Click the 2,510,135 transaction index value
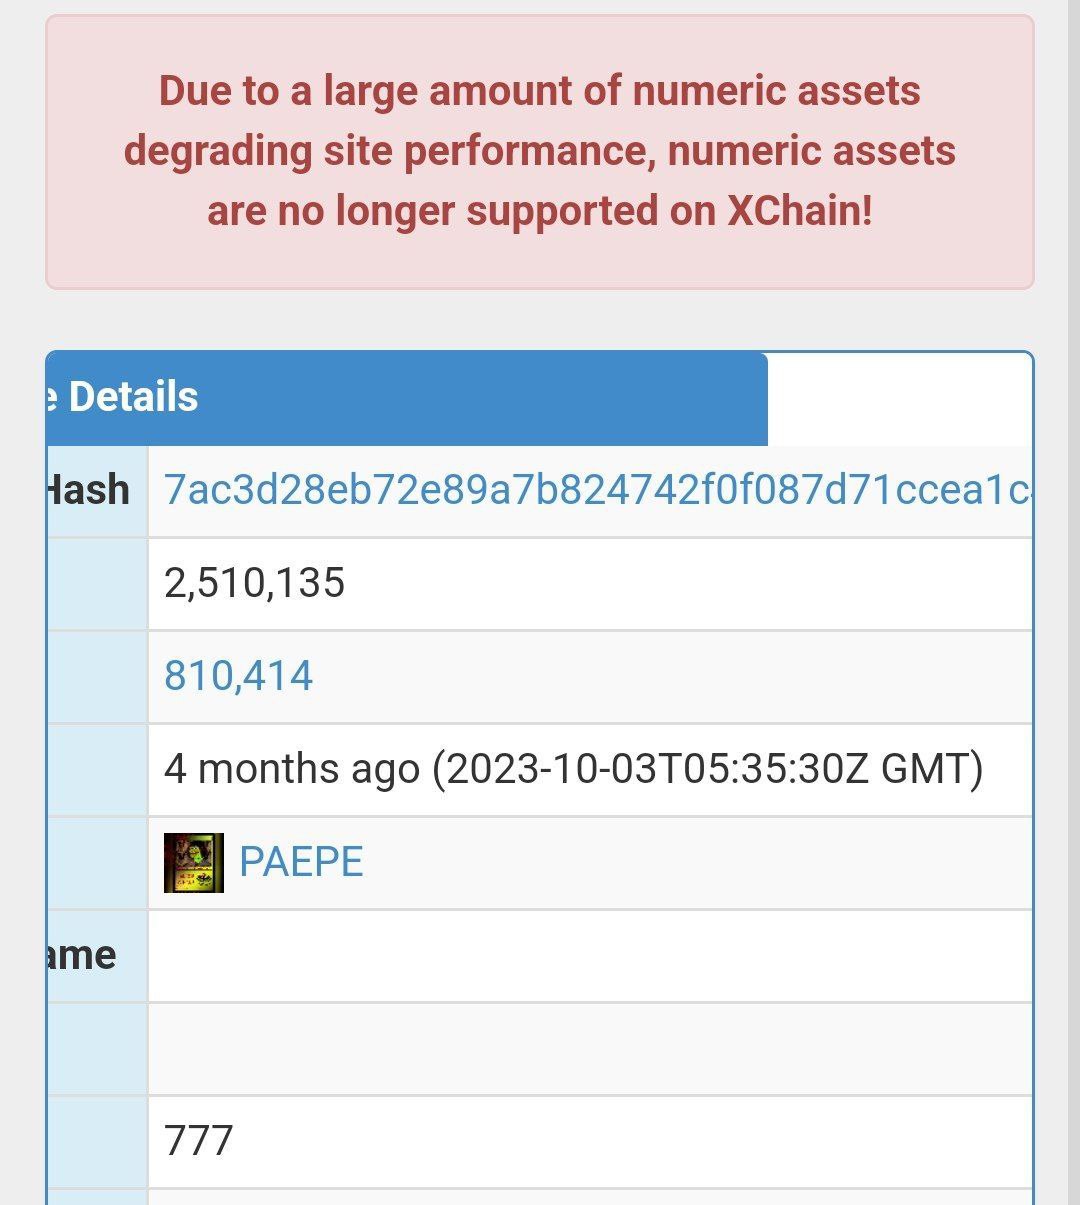This screenshot has height=1205, width=1080. (254, 583)
